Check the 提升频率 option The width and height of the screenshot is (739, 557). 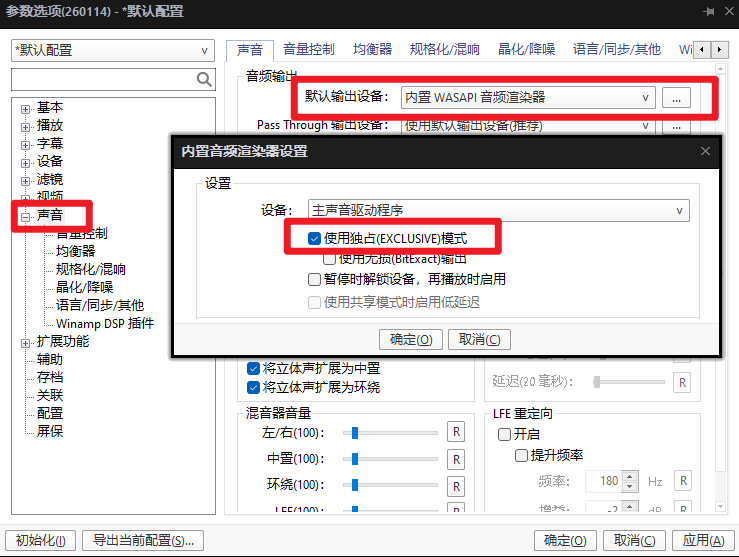(521, 455)
